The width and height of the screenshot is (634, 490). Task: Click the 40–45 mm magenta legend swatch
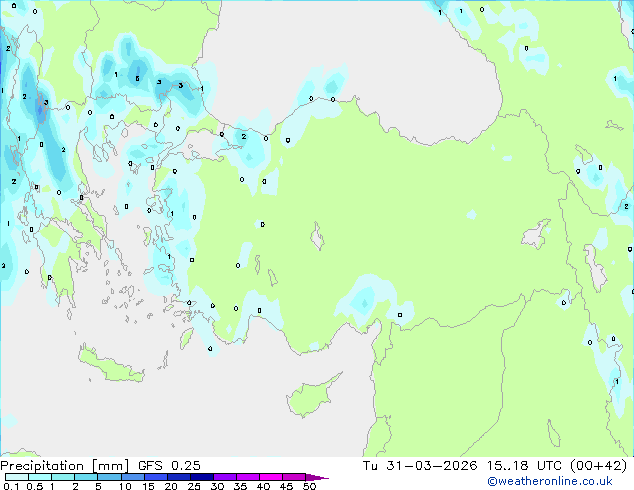click(x=271, y=477)
